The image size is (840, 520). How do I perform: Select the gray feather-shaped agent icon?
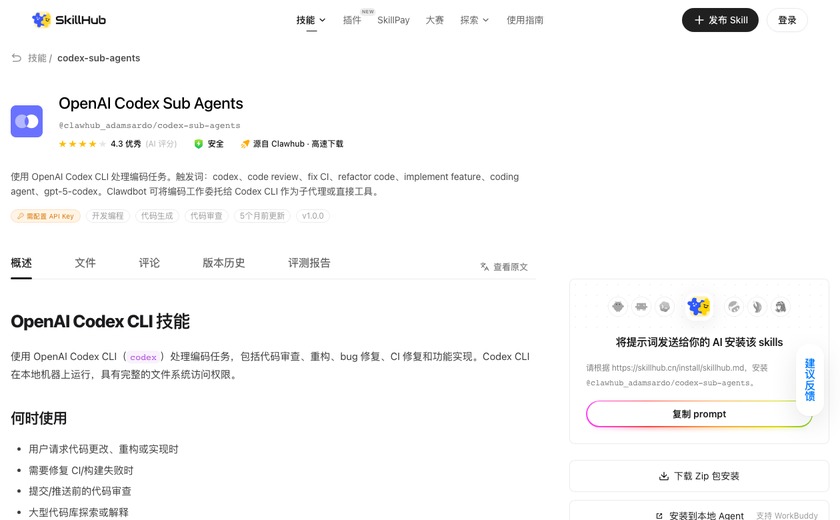click(757, 307)
